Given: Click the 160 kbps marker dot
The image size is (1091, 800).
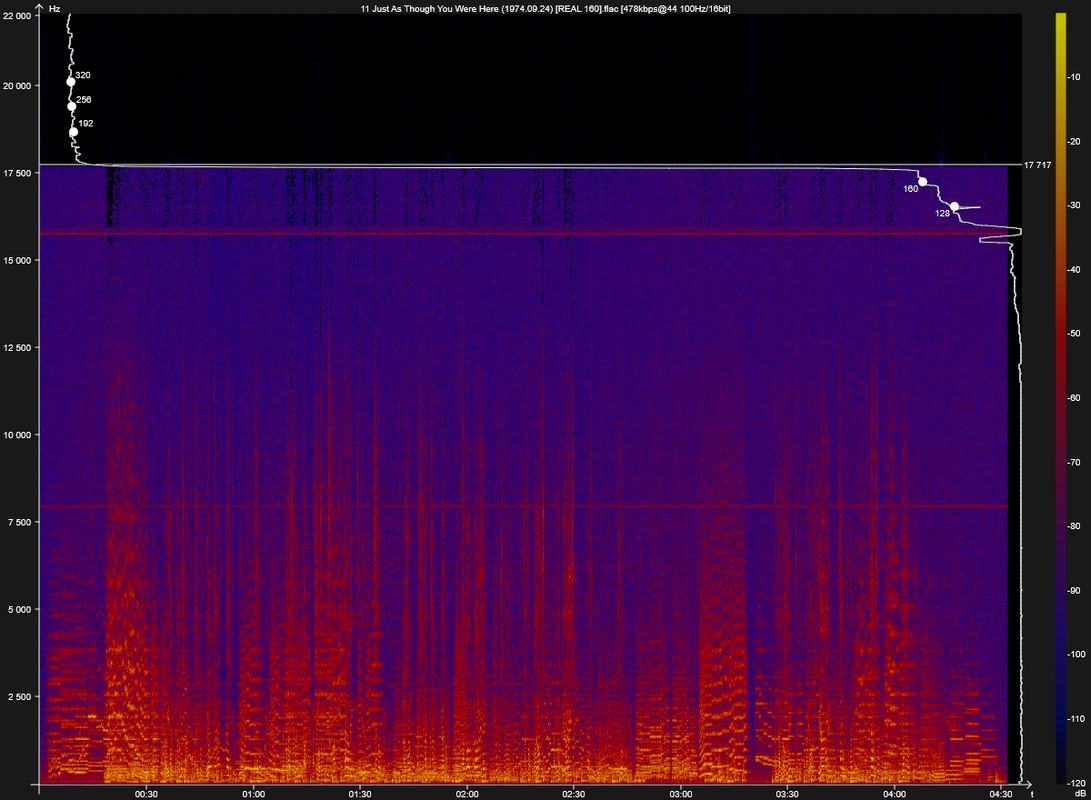Looking at the screenshot, I should (x=923, y=182).
